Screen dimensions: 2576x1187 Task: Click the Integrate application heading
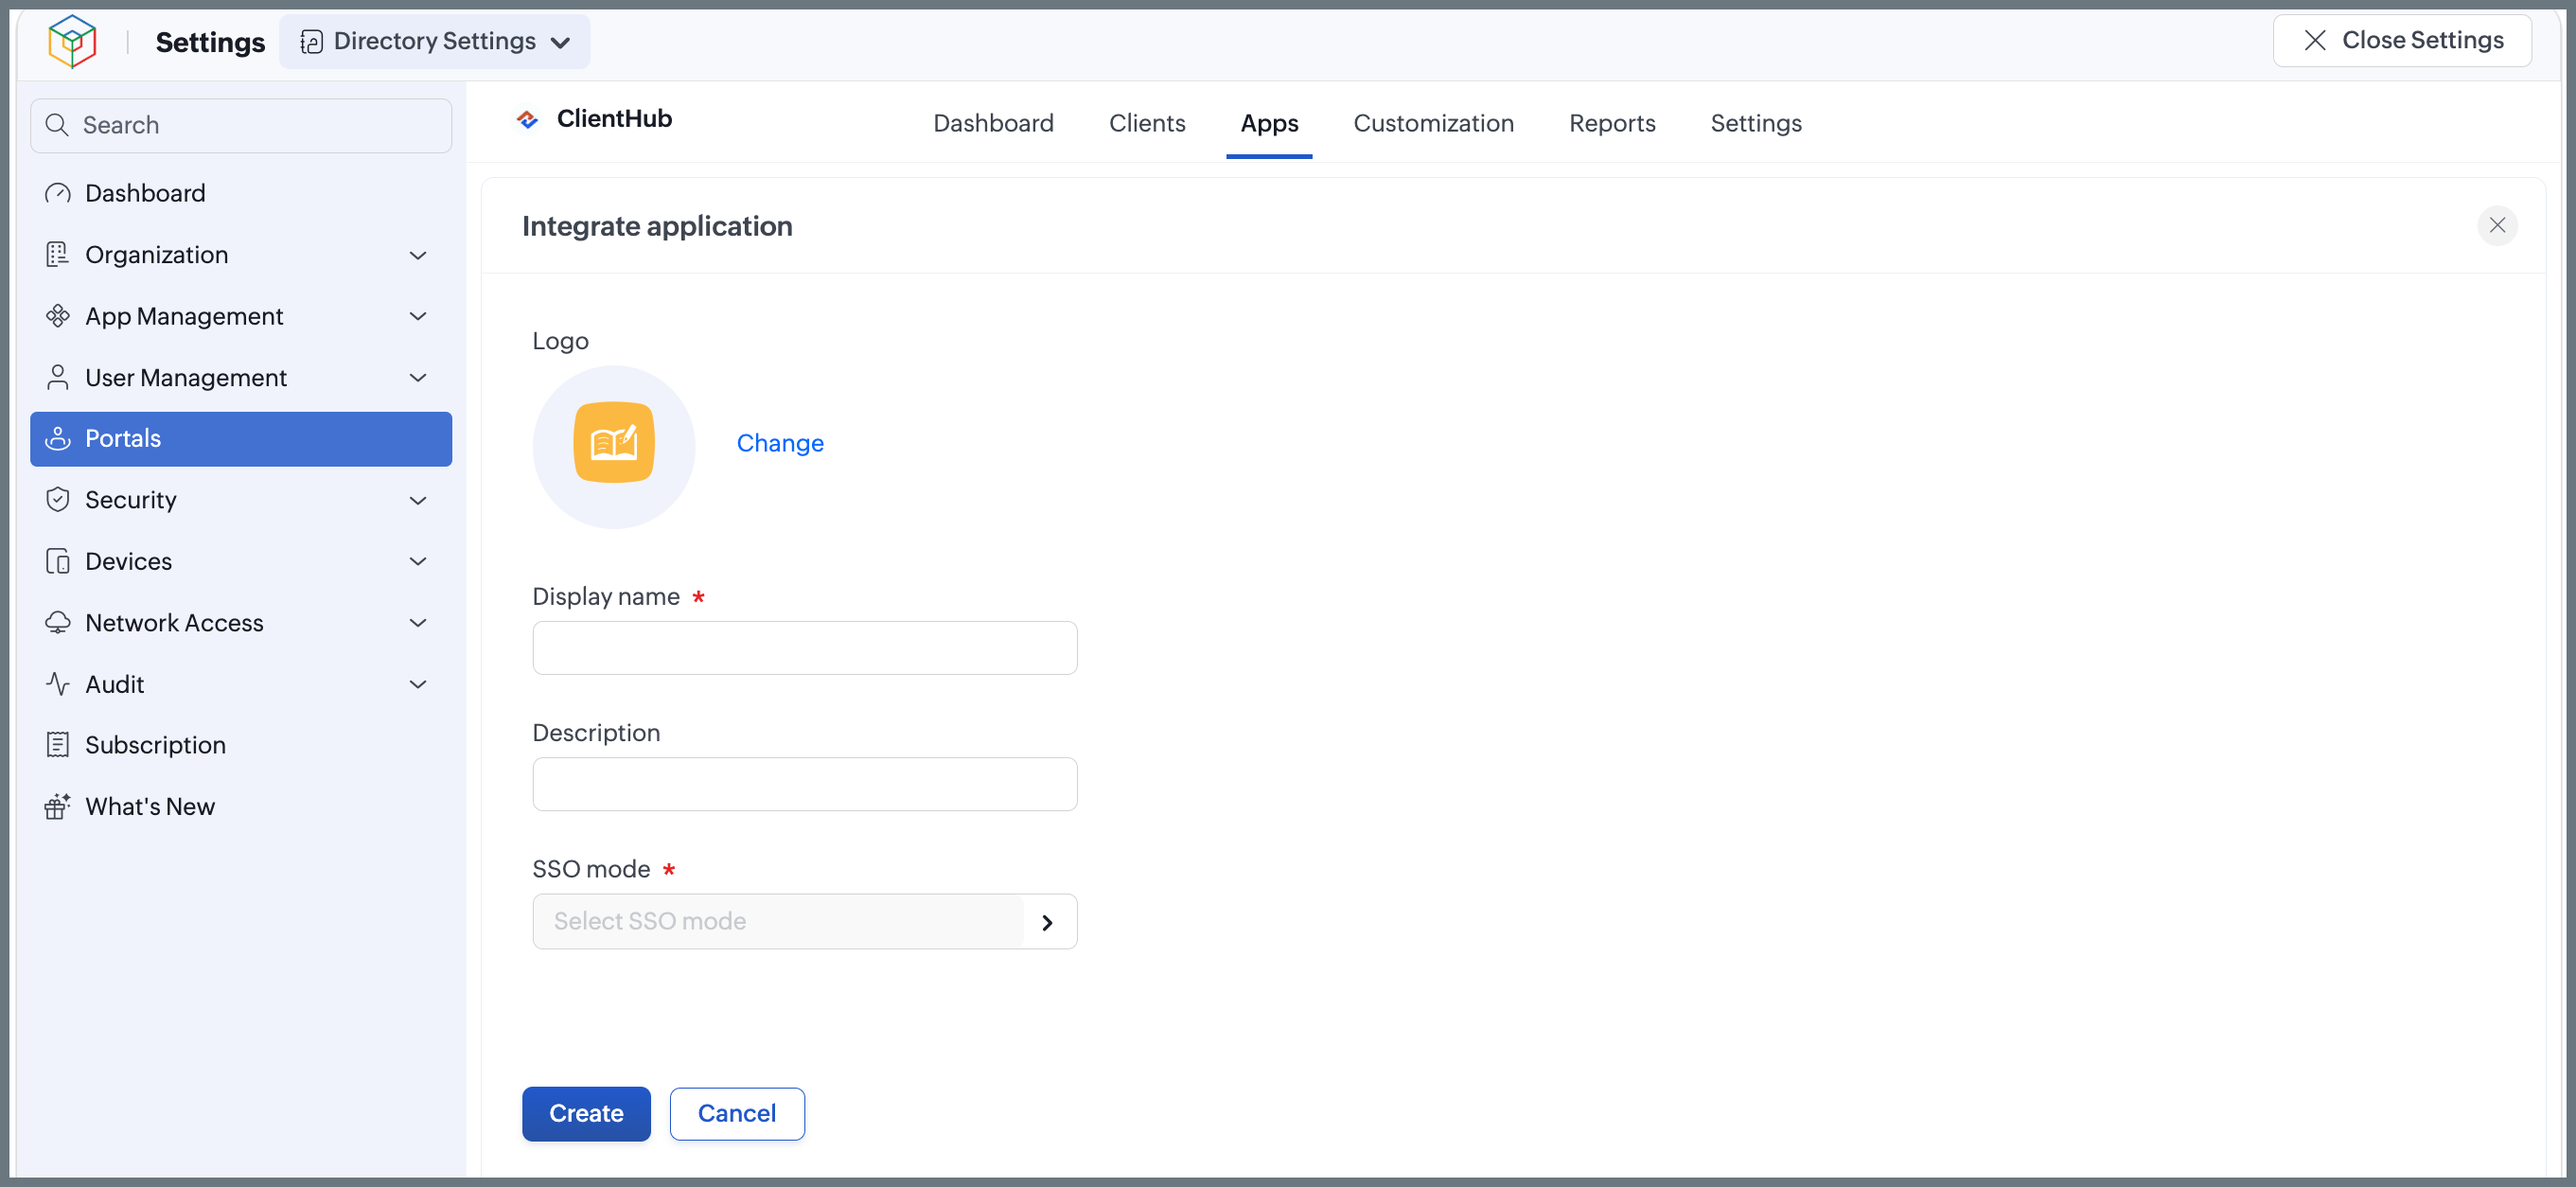click(x=657, y=227)
